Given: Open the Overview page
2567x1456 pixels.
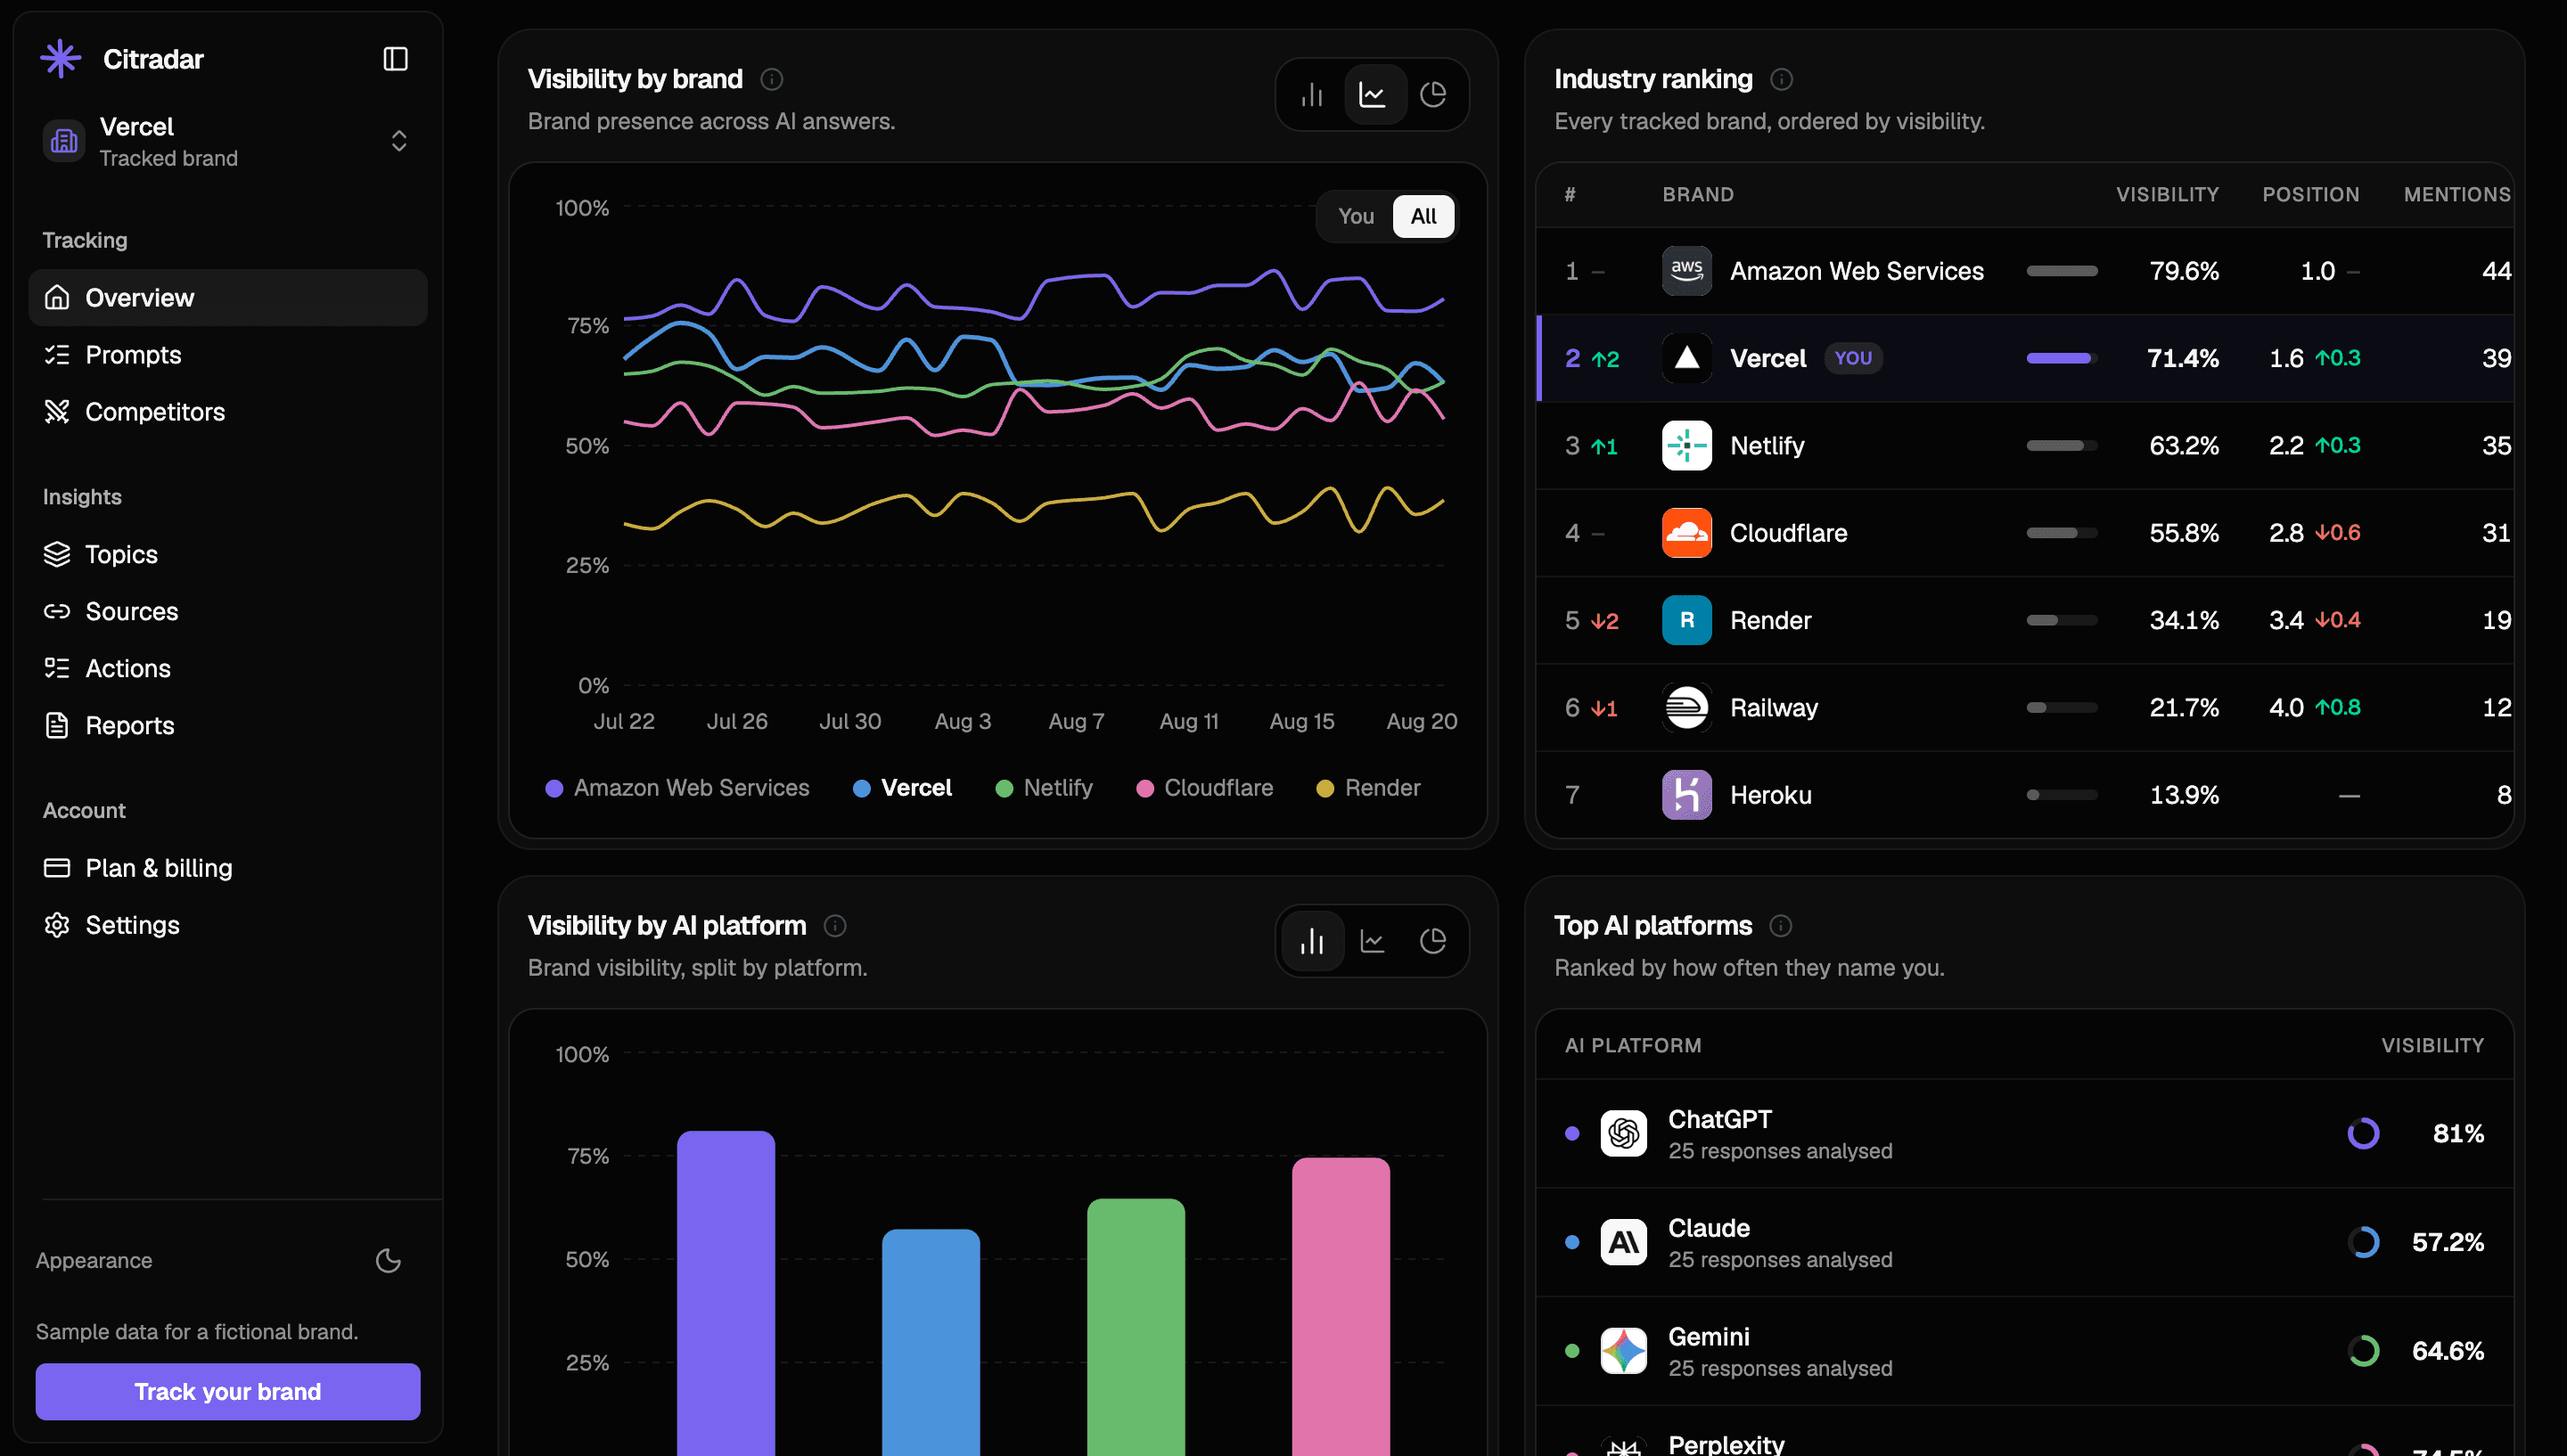Looking at the screenshot, I should (228, 297).
